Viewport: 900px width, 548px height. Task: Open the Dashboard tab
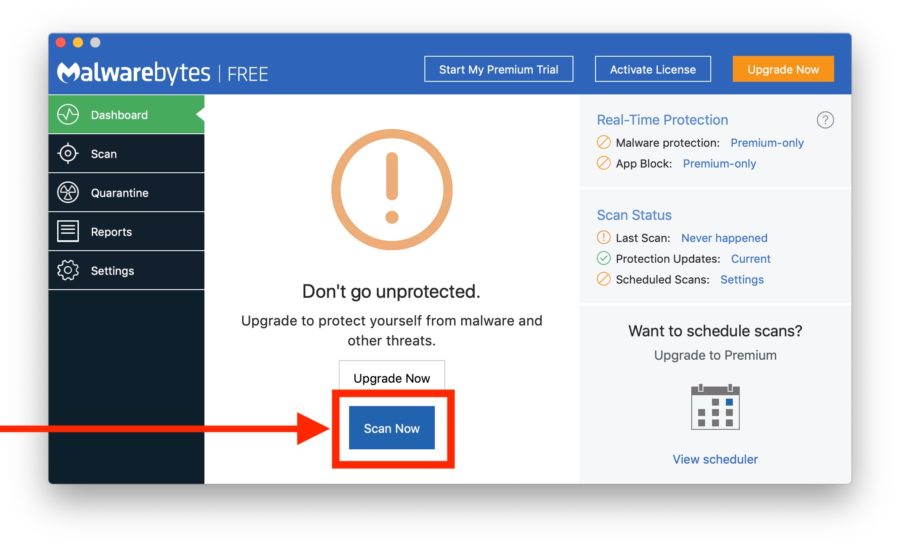tap(126, 114)
